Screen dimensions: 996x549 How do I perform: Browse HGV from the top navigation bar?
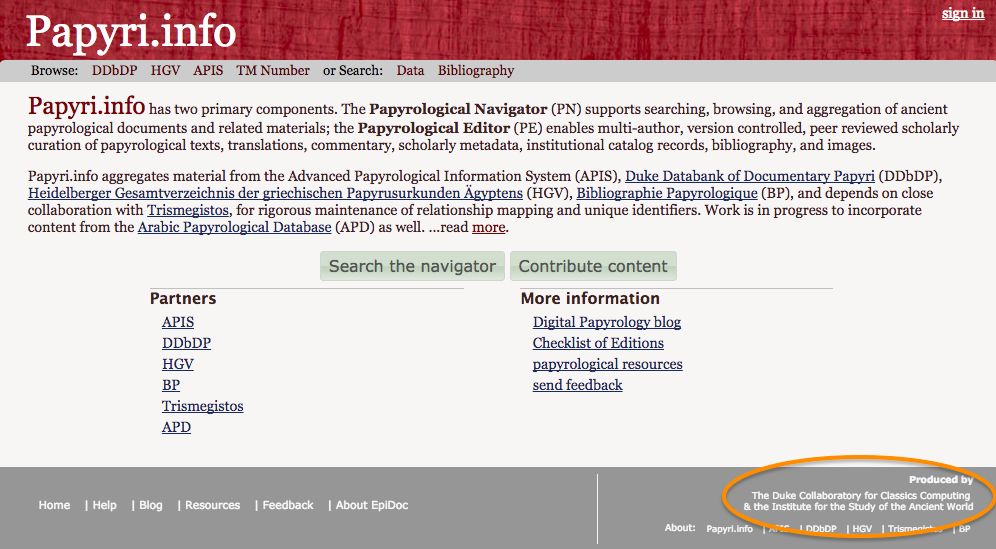coord(165,71)
